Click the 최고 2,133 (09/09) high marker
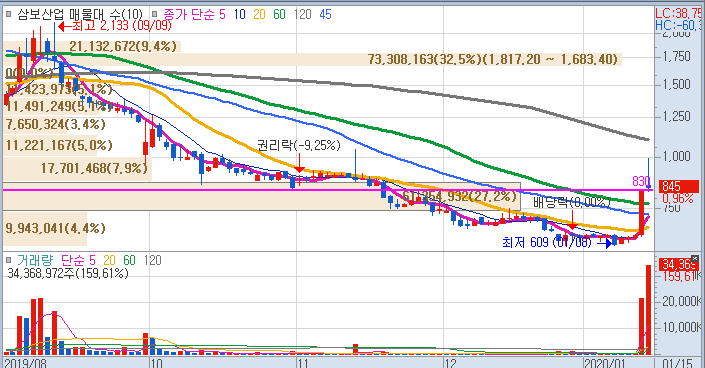 pos(115,26)
